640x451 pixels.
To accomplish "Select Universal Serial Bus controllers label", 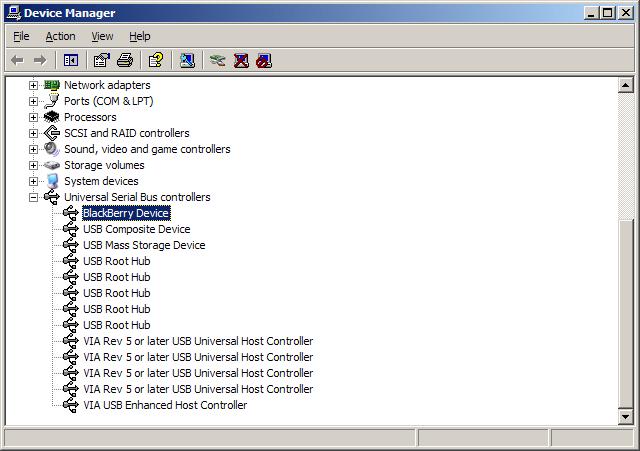I will click(x=137, y=197).
